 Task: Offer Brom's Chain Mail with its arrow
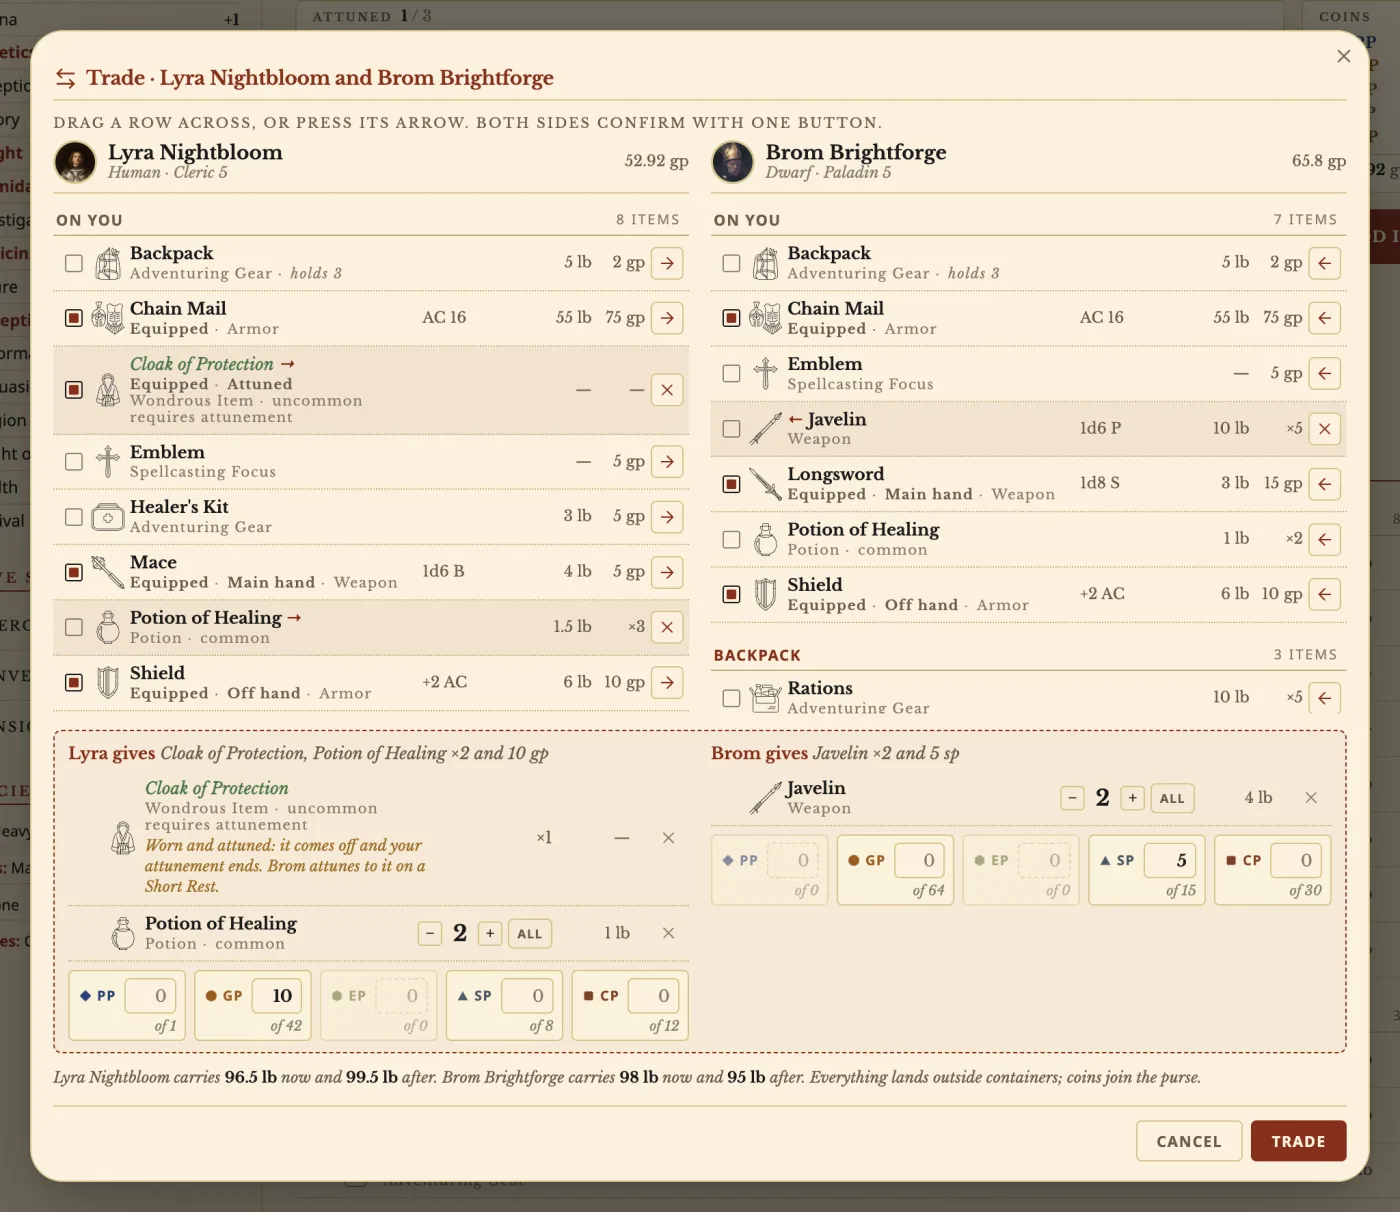click(1325, 318)
